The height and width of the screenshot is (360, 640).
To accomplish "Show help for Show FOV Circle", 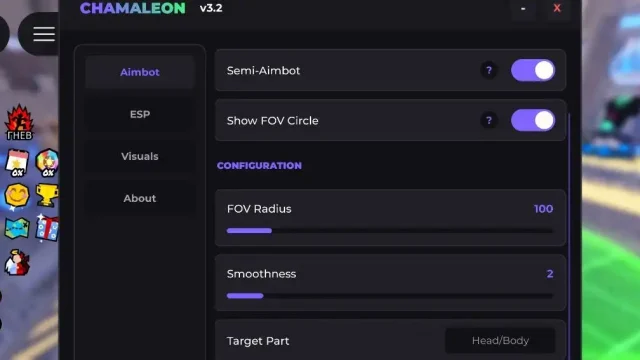I will pyautogui.click(x=489, y=120).
